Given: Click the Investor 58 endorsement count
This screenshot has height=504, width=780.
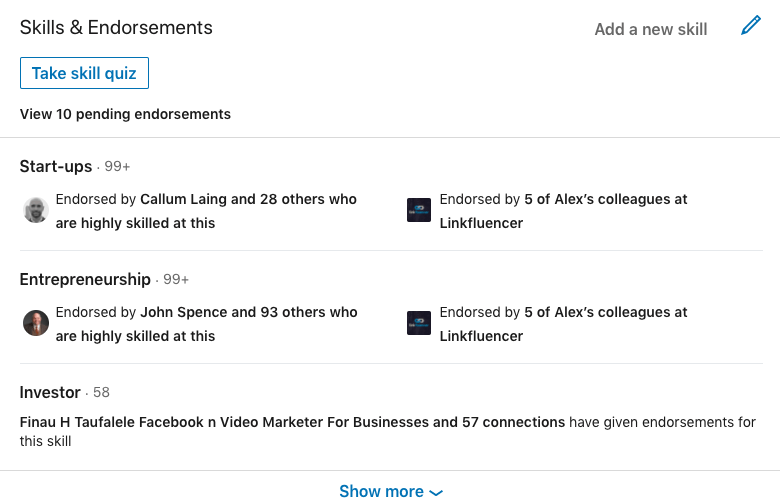Looking at the screenshot, I should 101,392.
